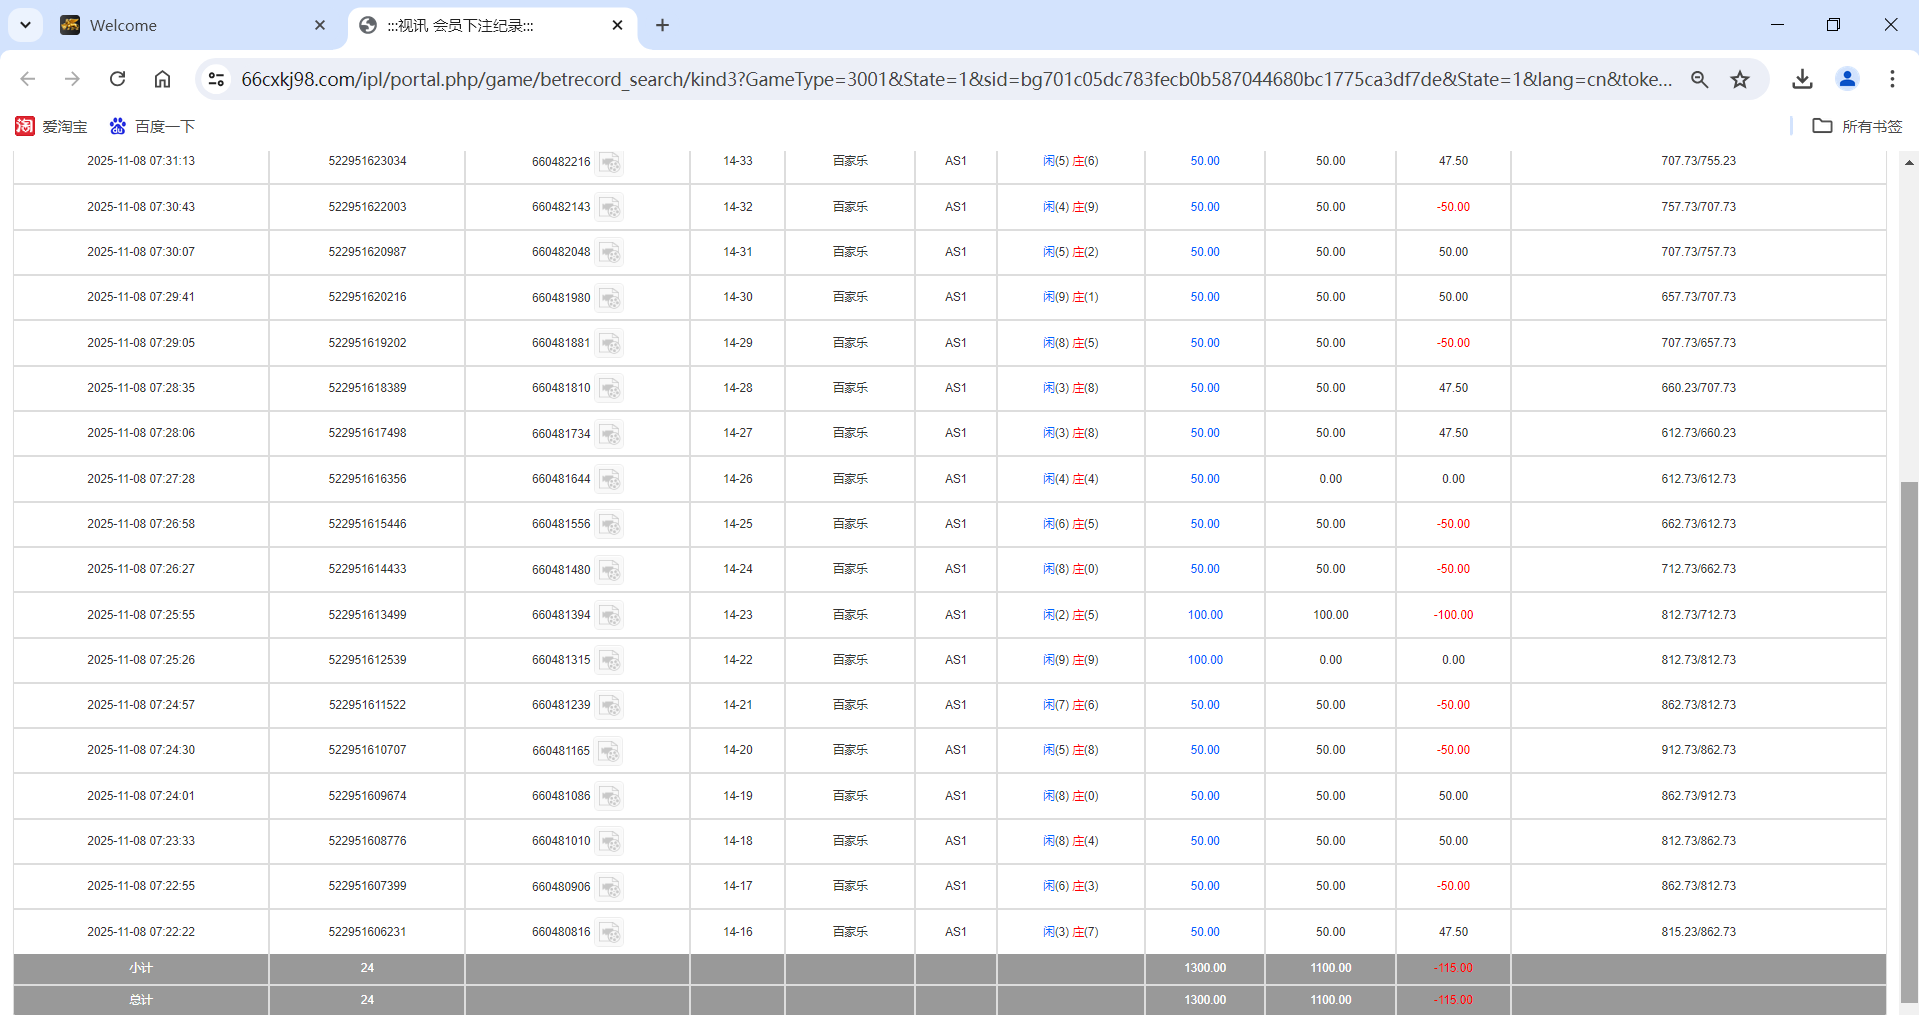Open detail icon for bet 660481394
This screenshot has height=1015, width=1919.
coord(610,616)
